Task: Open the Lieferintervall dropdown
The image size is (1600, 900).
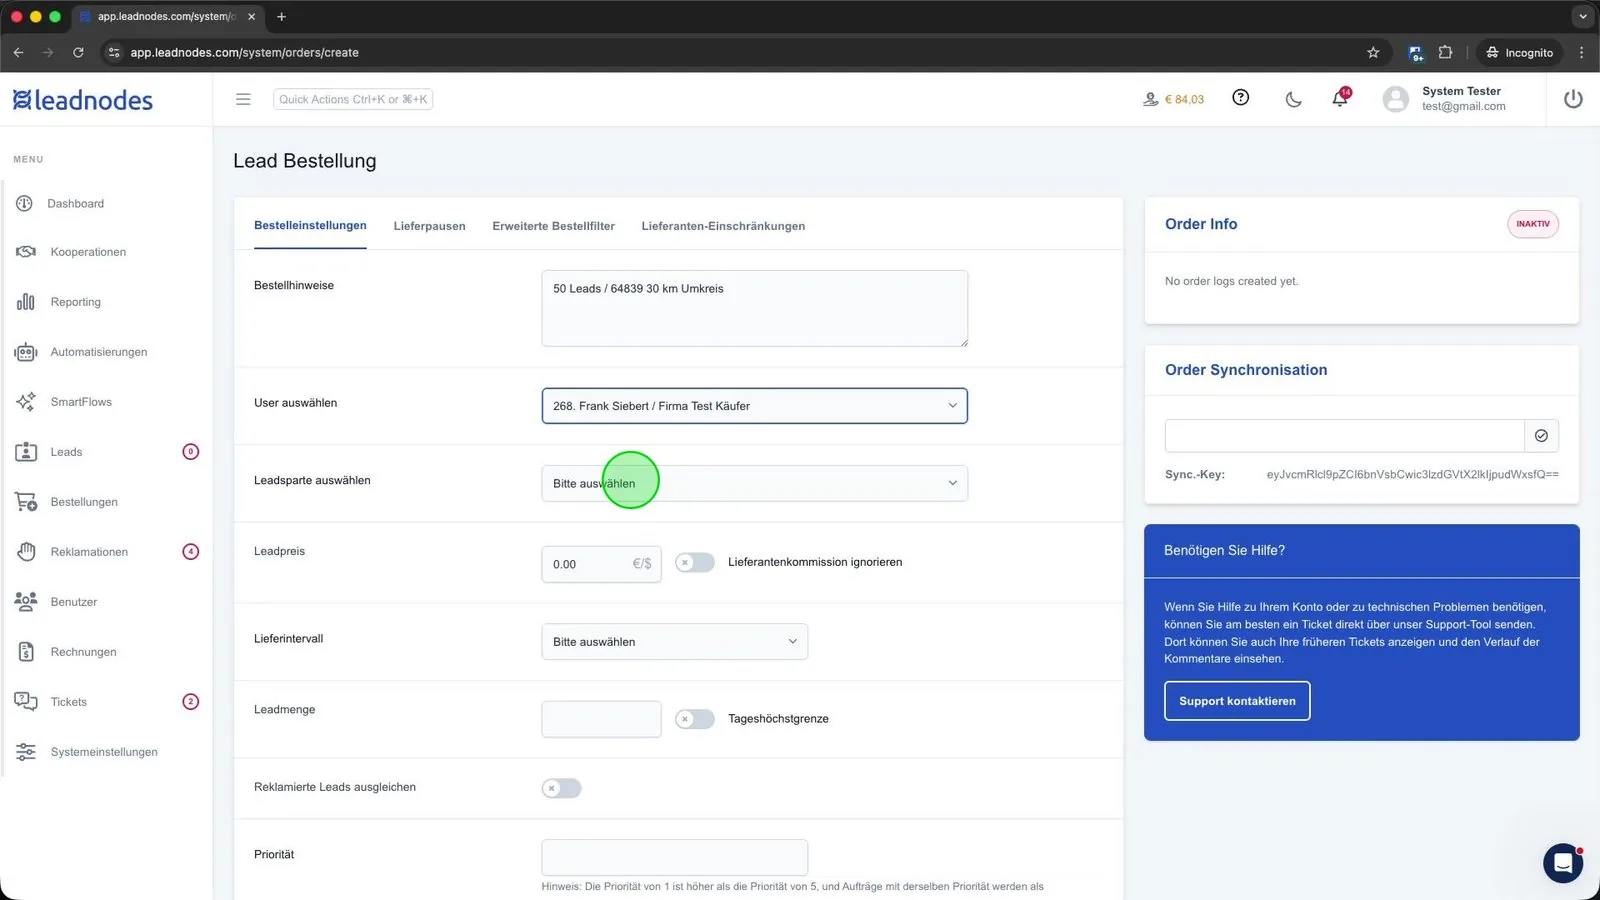Action: click(x=675, y=642)
